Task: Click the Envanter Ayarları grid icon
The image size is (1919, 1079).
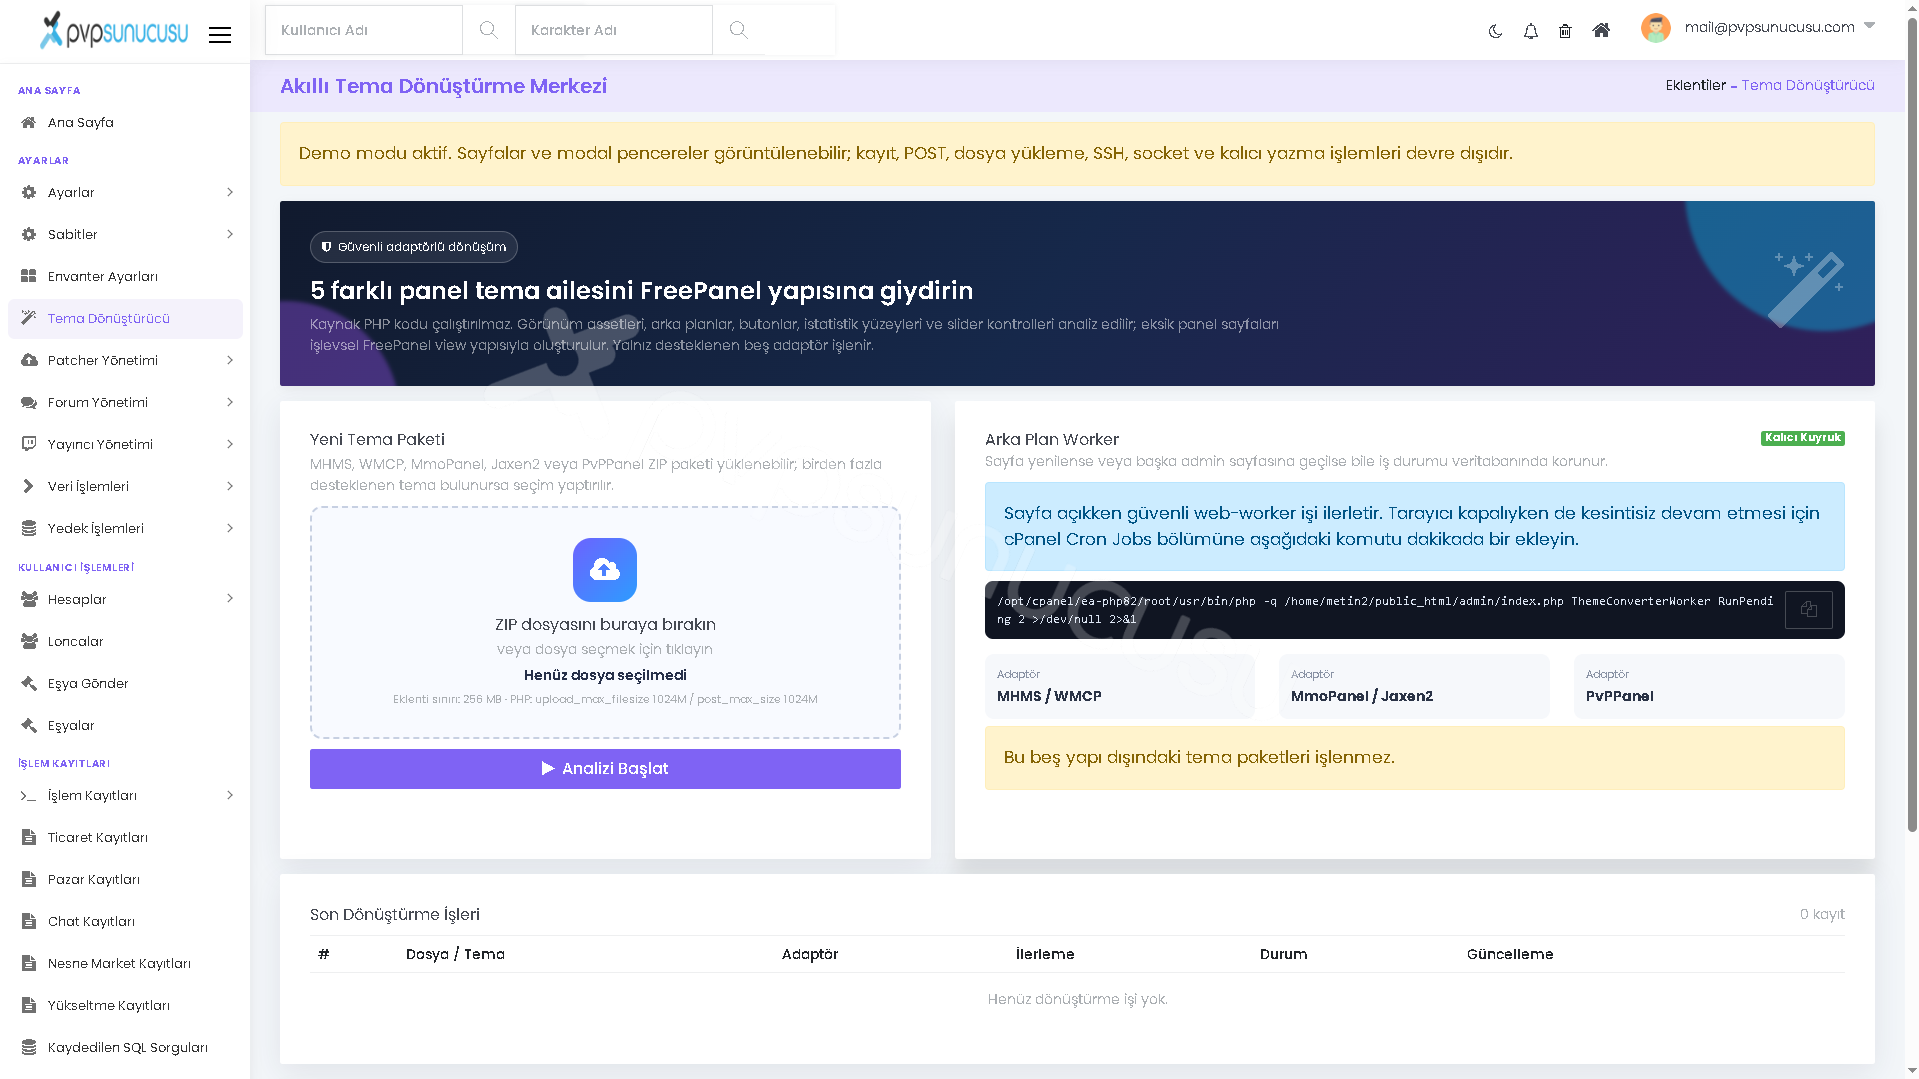Action: [x=29, y=277]
